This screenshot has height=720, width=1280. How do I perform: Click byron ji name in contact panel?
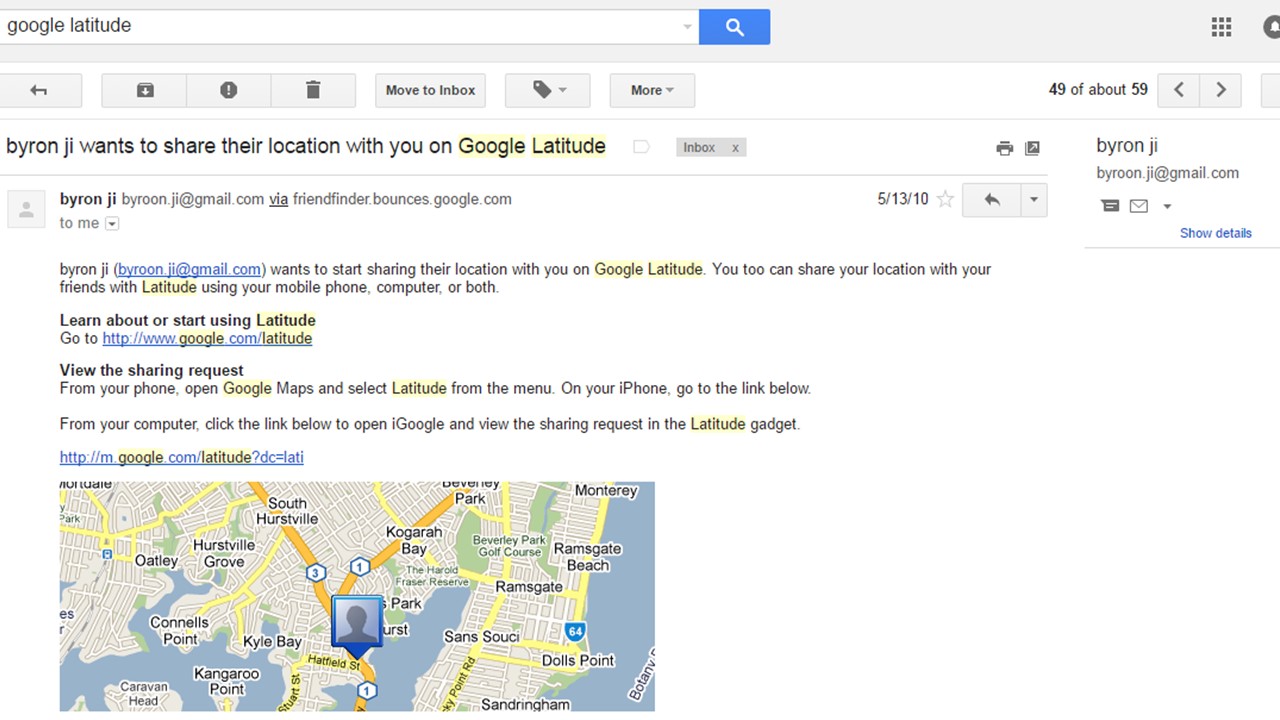1126,146
